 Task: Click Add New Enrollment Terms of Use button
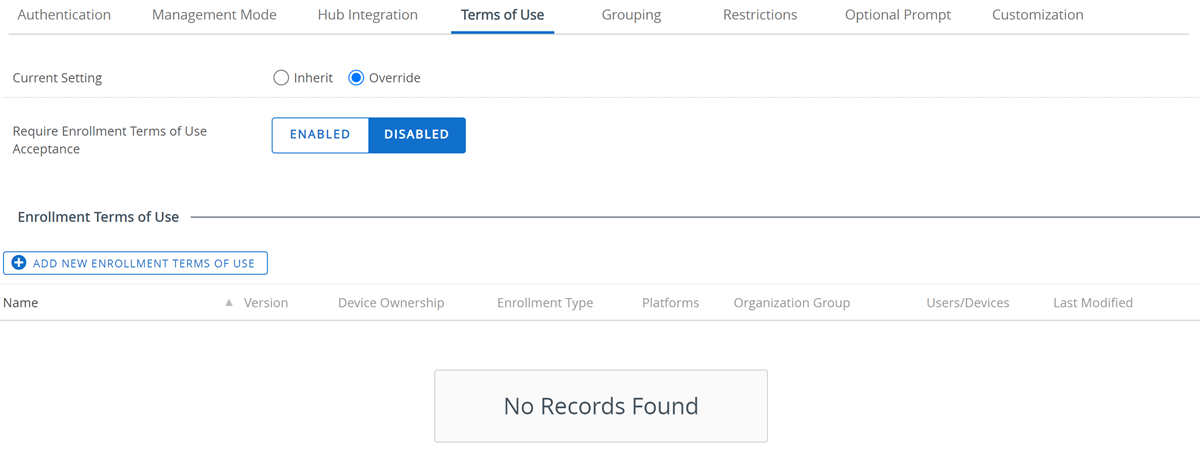click(135, 263)
